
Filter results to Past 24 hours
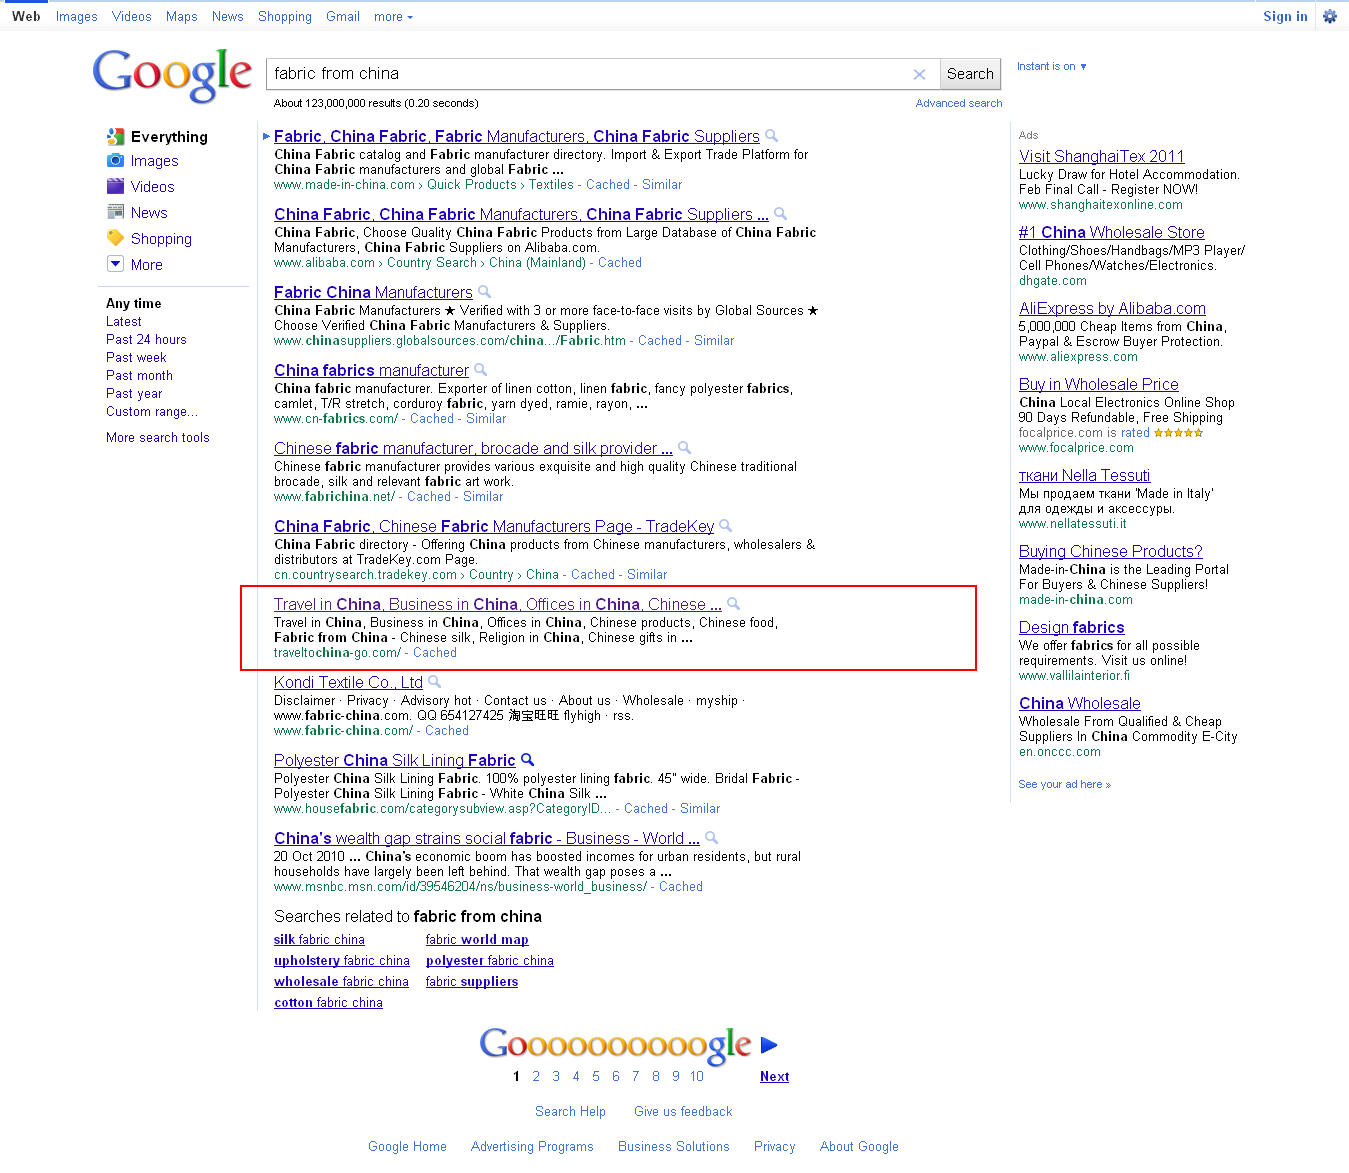tap(146, 340)
